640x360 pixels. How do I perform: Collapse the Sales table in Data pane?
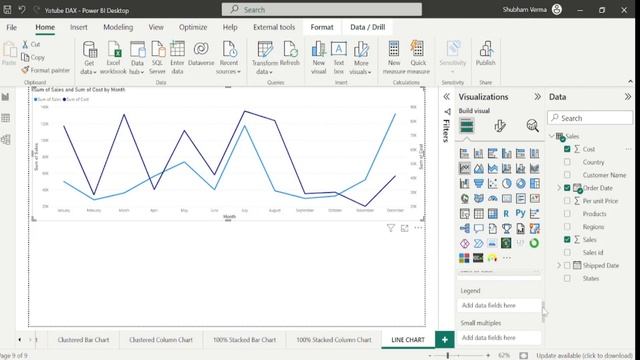click(x=552, y=136)
